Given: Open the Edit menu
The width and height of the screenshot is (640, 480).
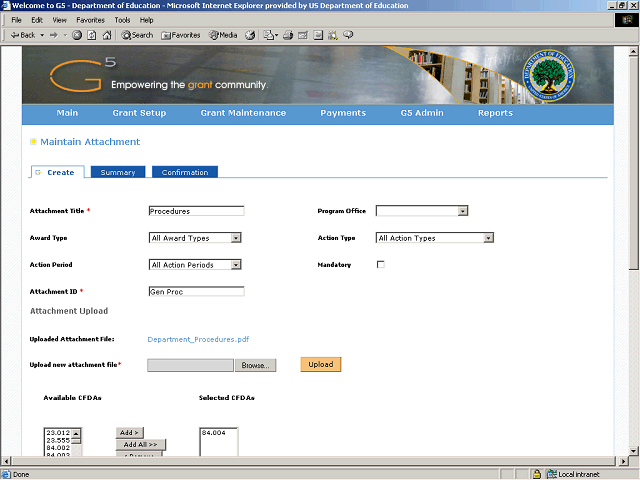Looking at the screenshot, I should pos(37,20).
